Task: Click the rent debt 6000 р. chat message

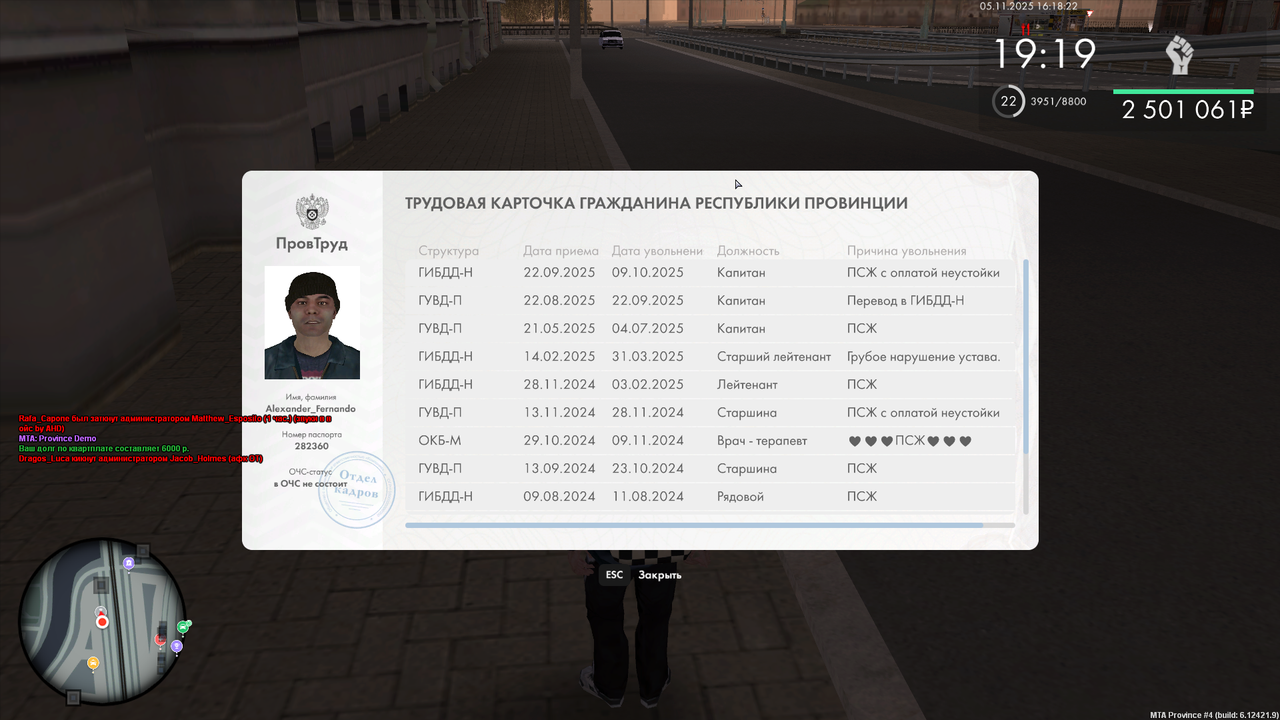Action: point(104,448)
